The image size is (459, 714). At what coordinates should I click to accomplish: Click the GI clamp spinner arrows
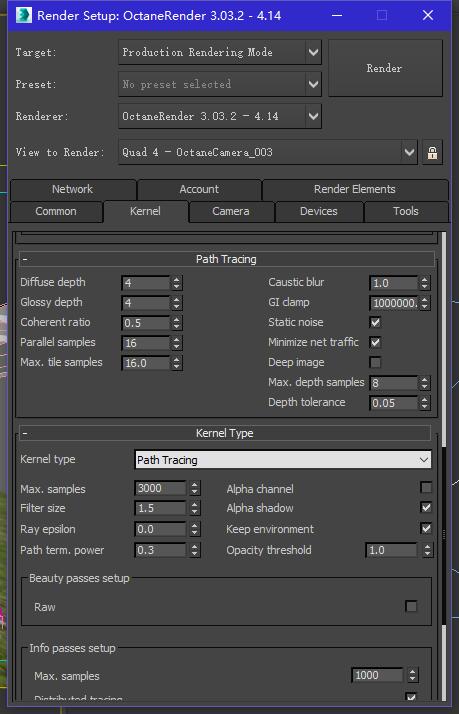tap(424, 303)
